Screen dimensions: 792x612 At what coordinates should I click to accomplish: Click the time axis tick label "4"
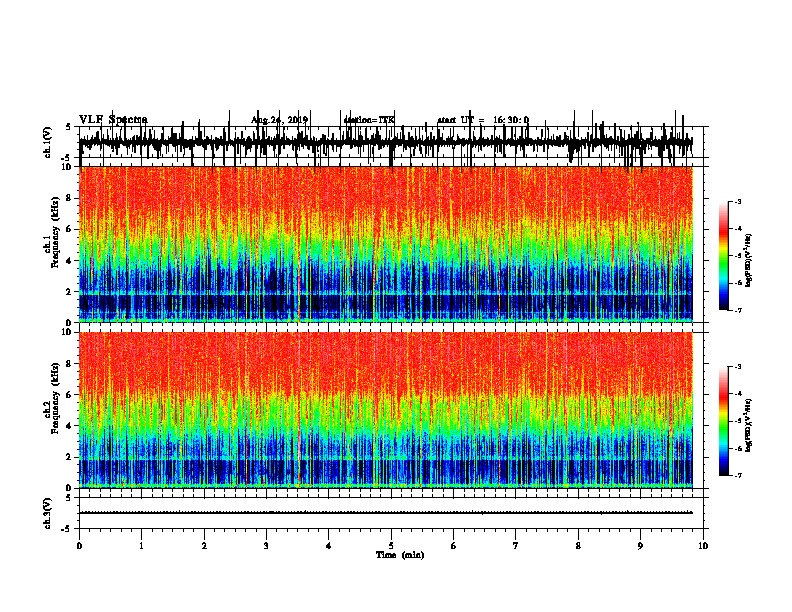(x=329, y=546)
